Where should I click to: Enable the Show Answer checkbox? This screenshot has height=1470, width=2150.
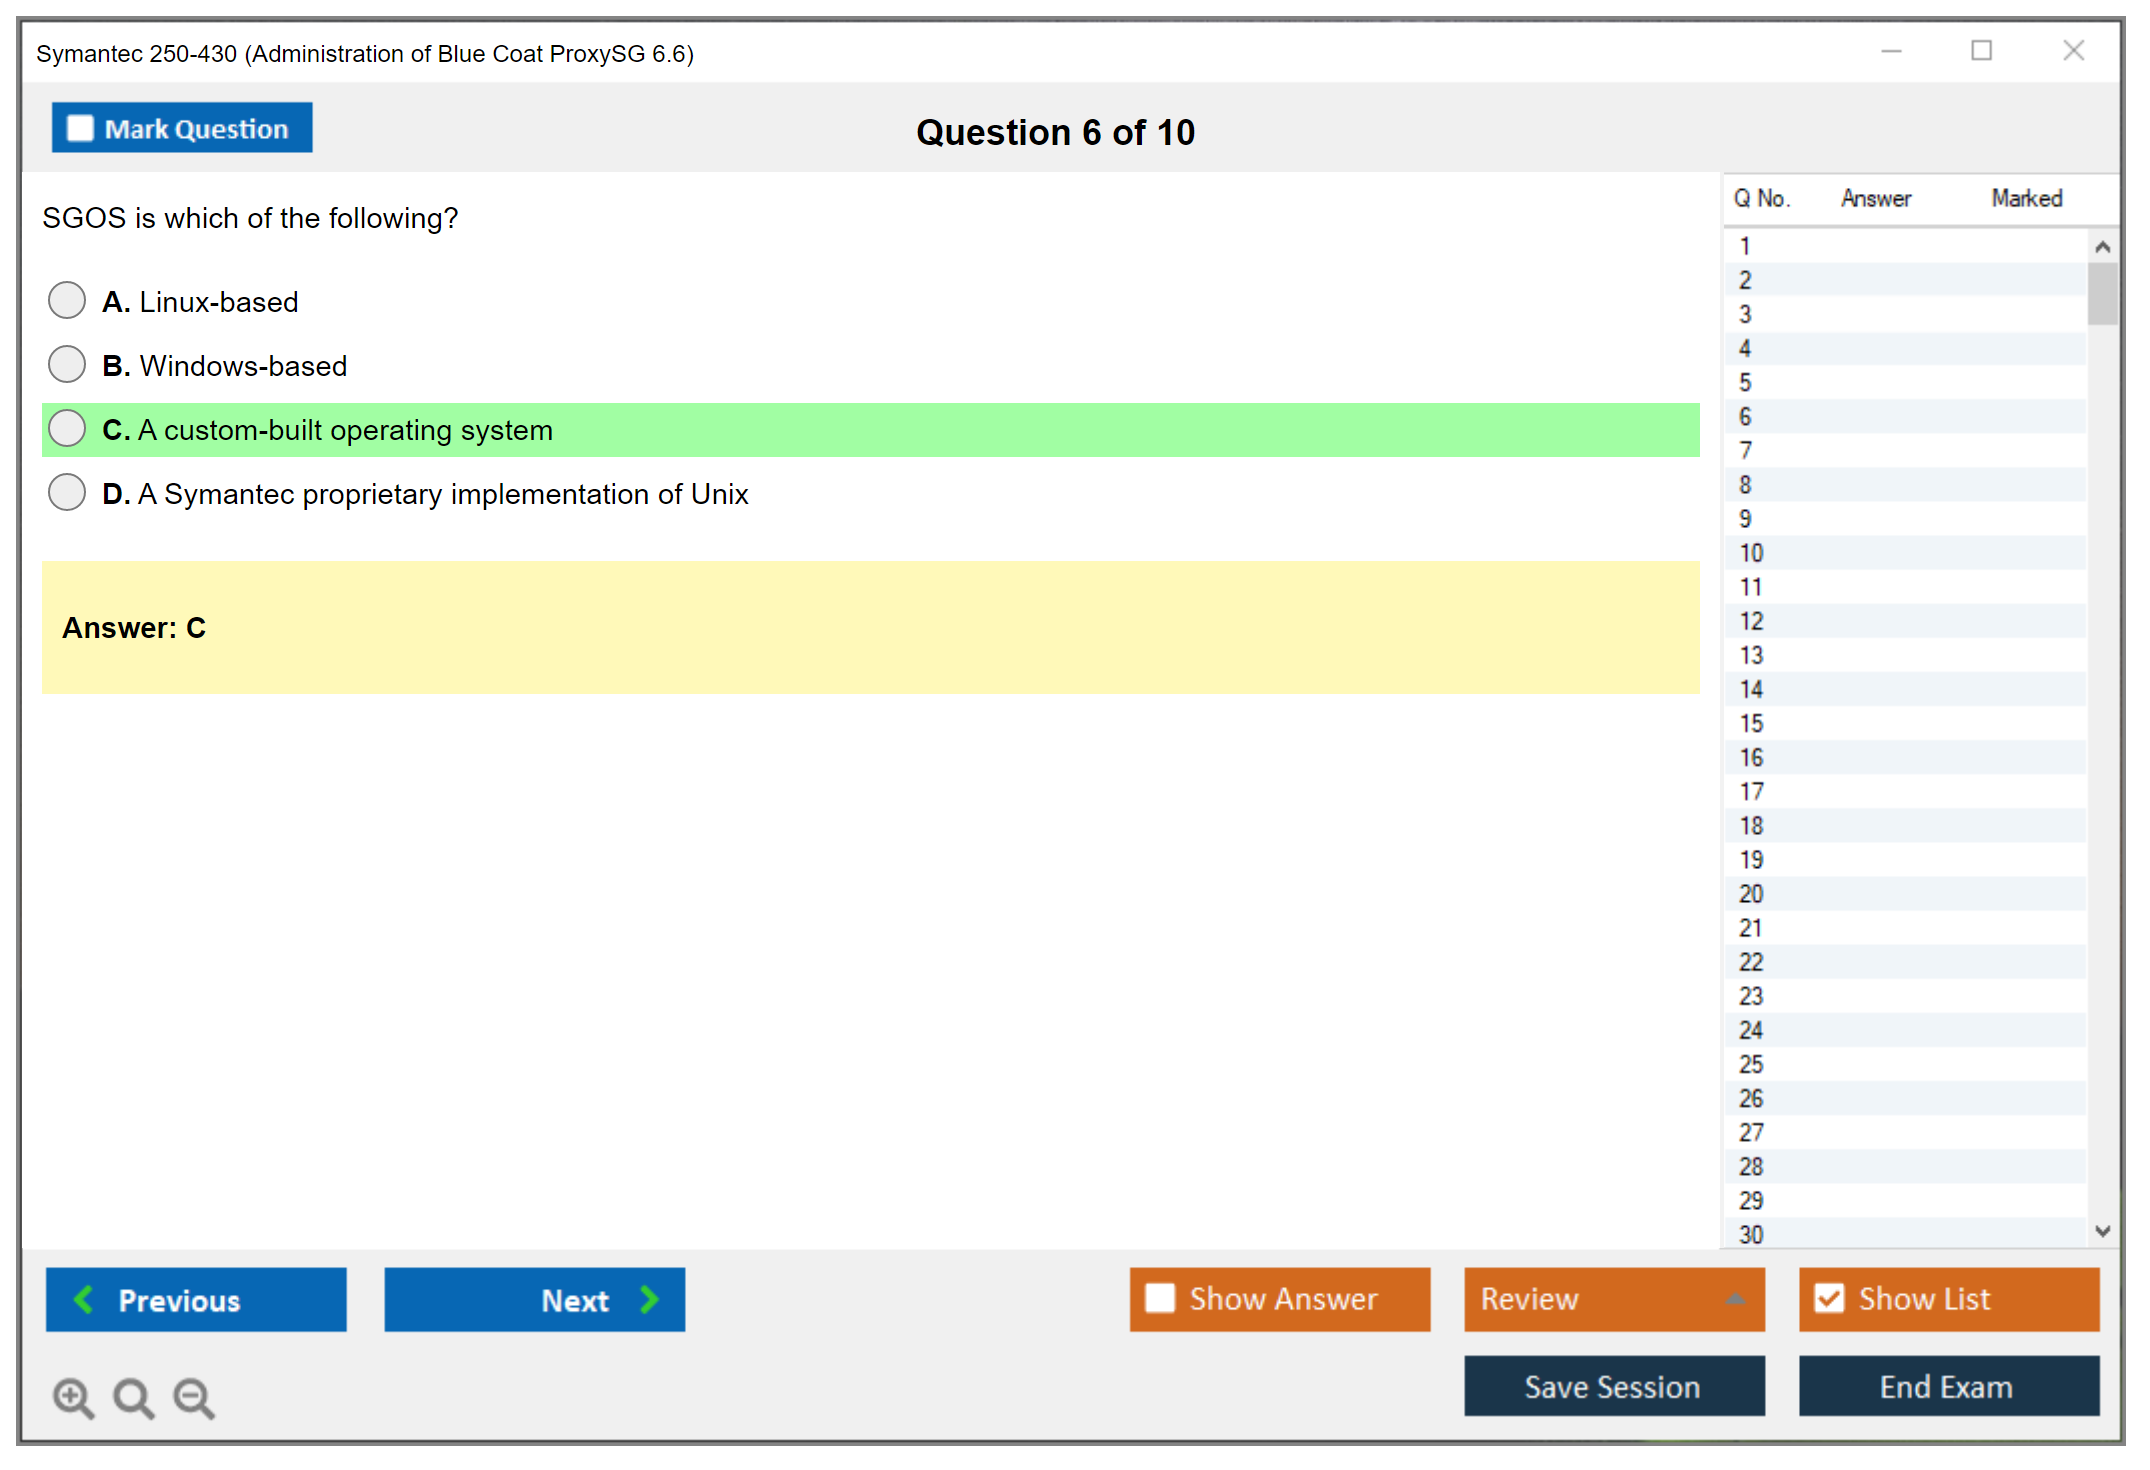[1160, 1298]
